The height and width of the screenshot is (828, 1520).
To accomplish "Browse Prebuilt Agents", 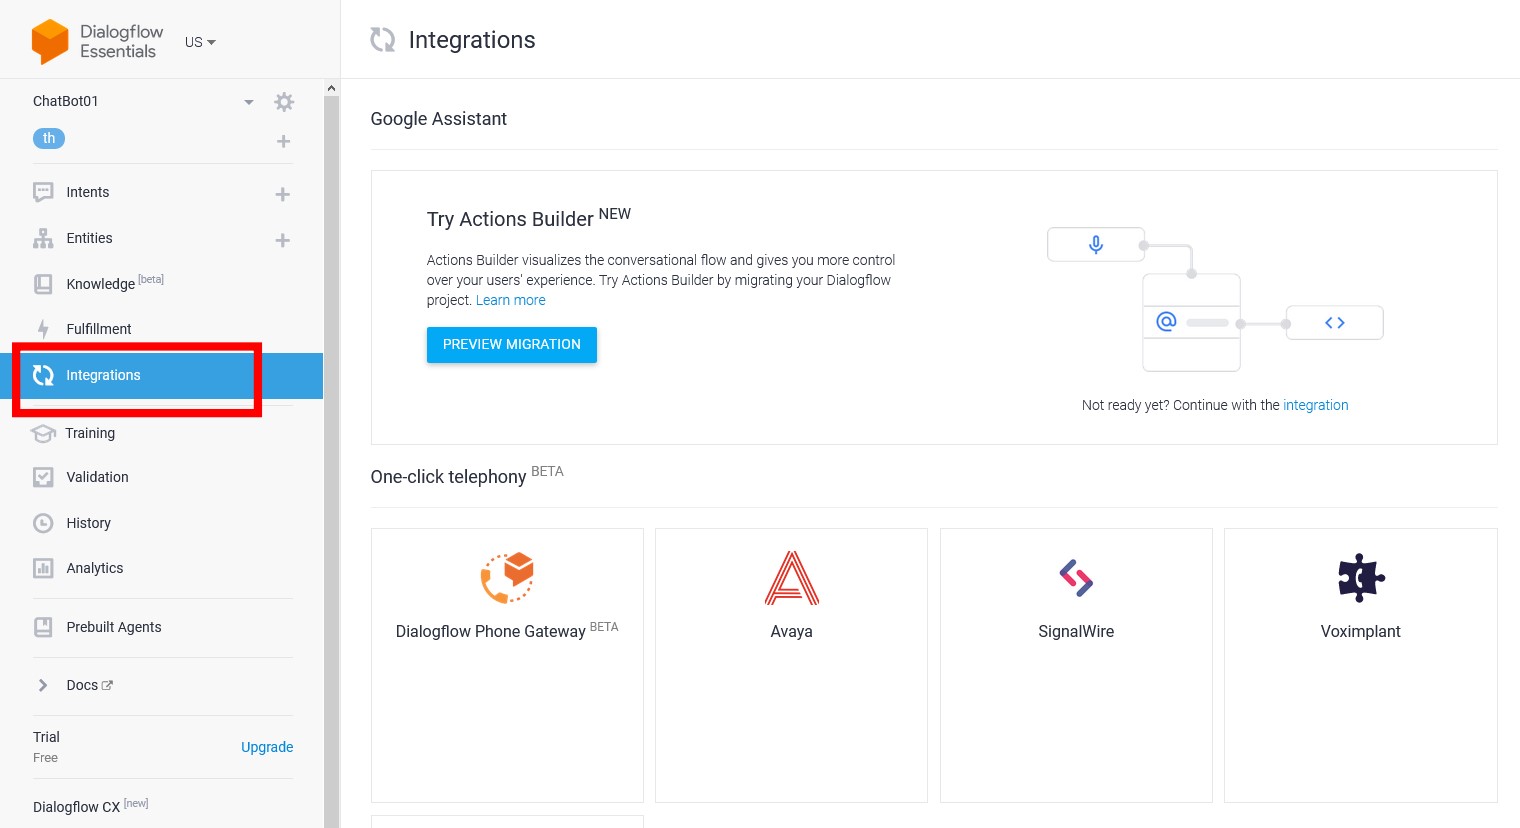I will [x=114, y=627].
